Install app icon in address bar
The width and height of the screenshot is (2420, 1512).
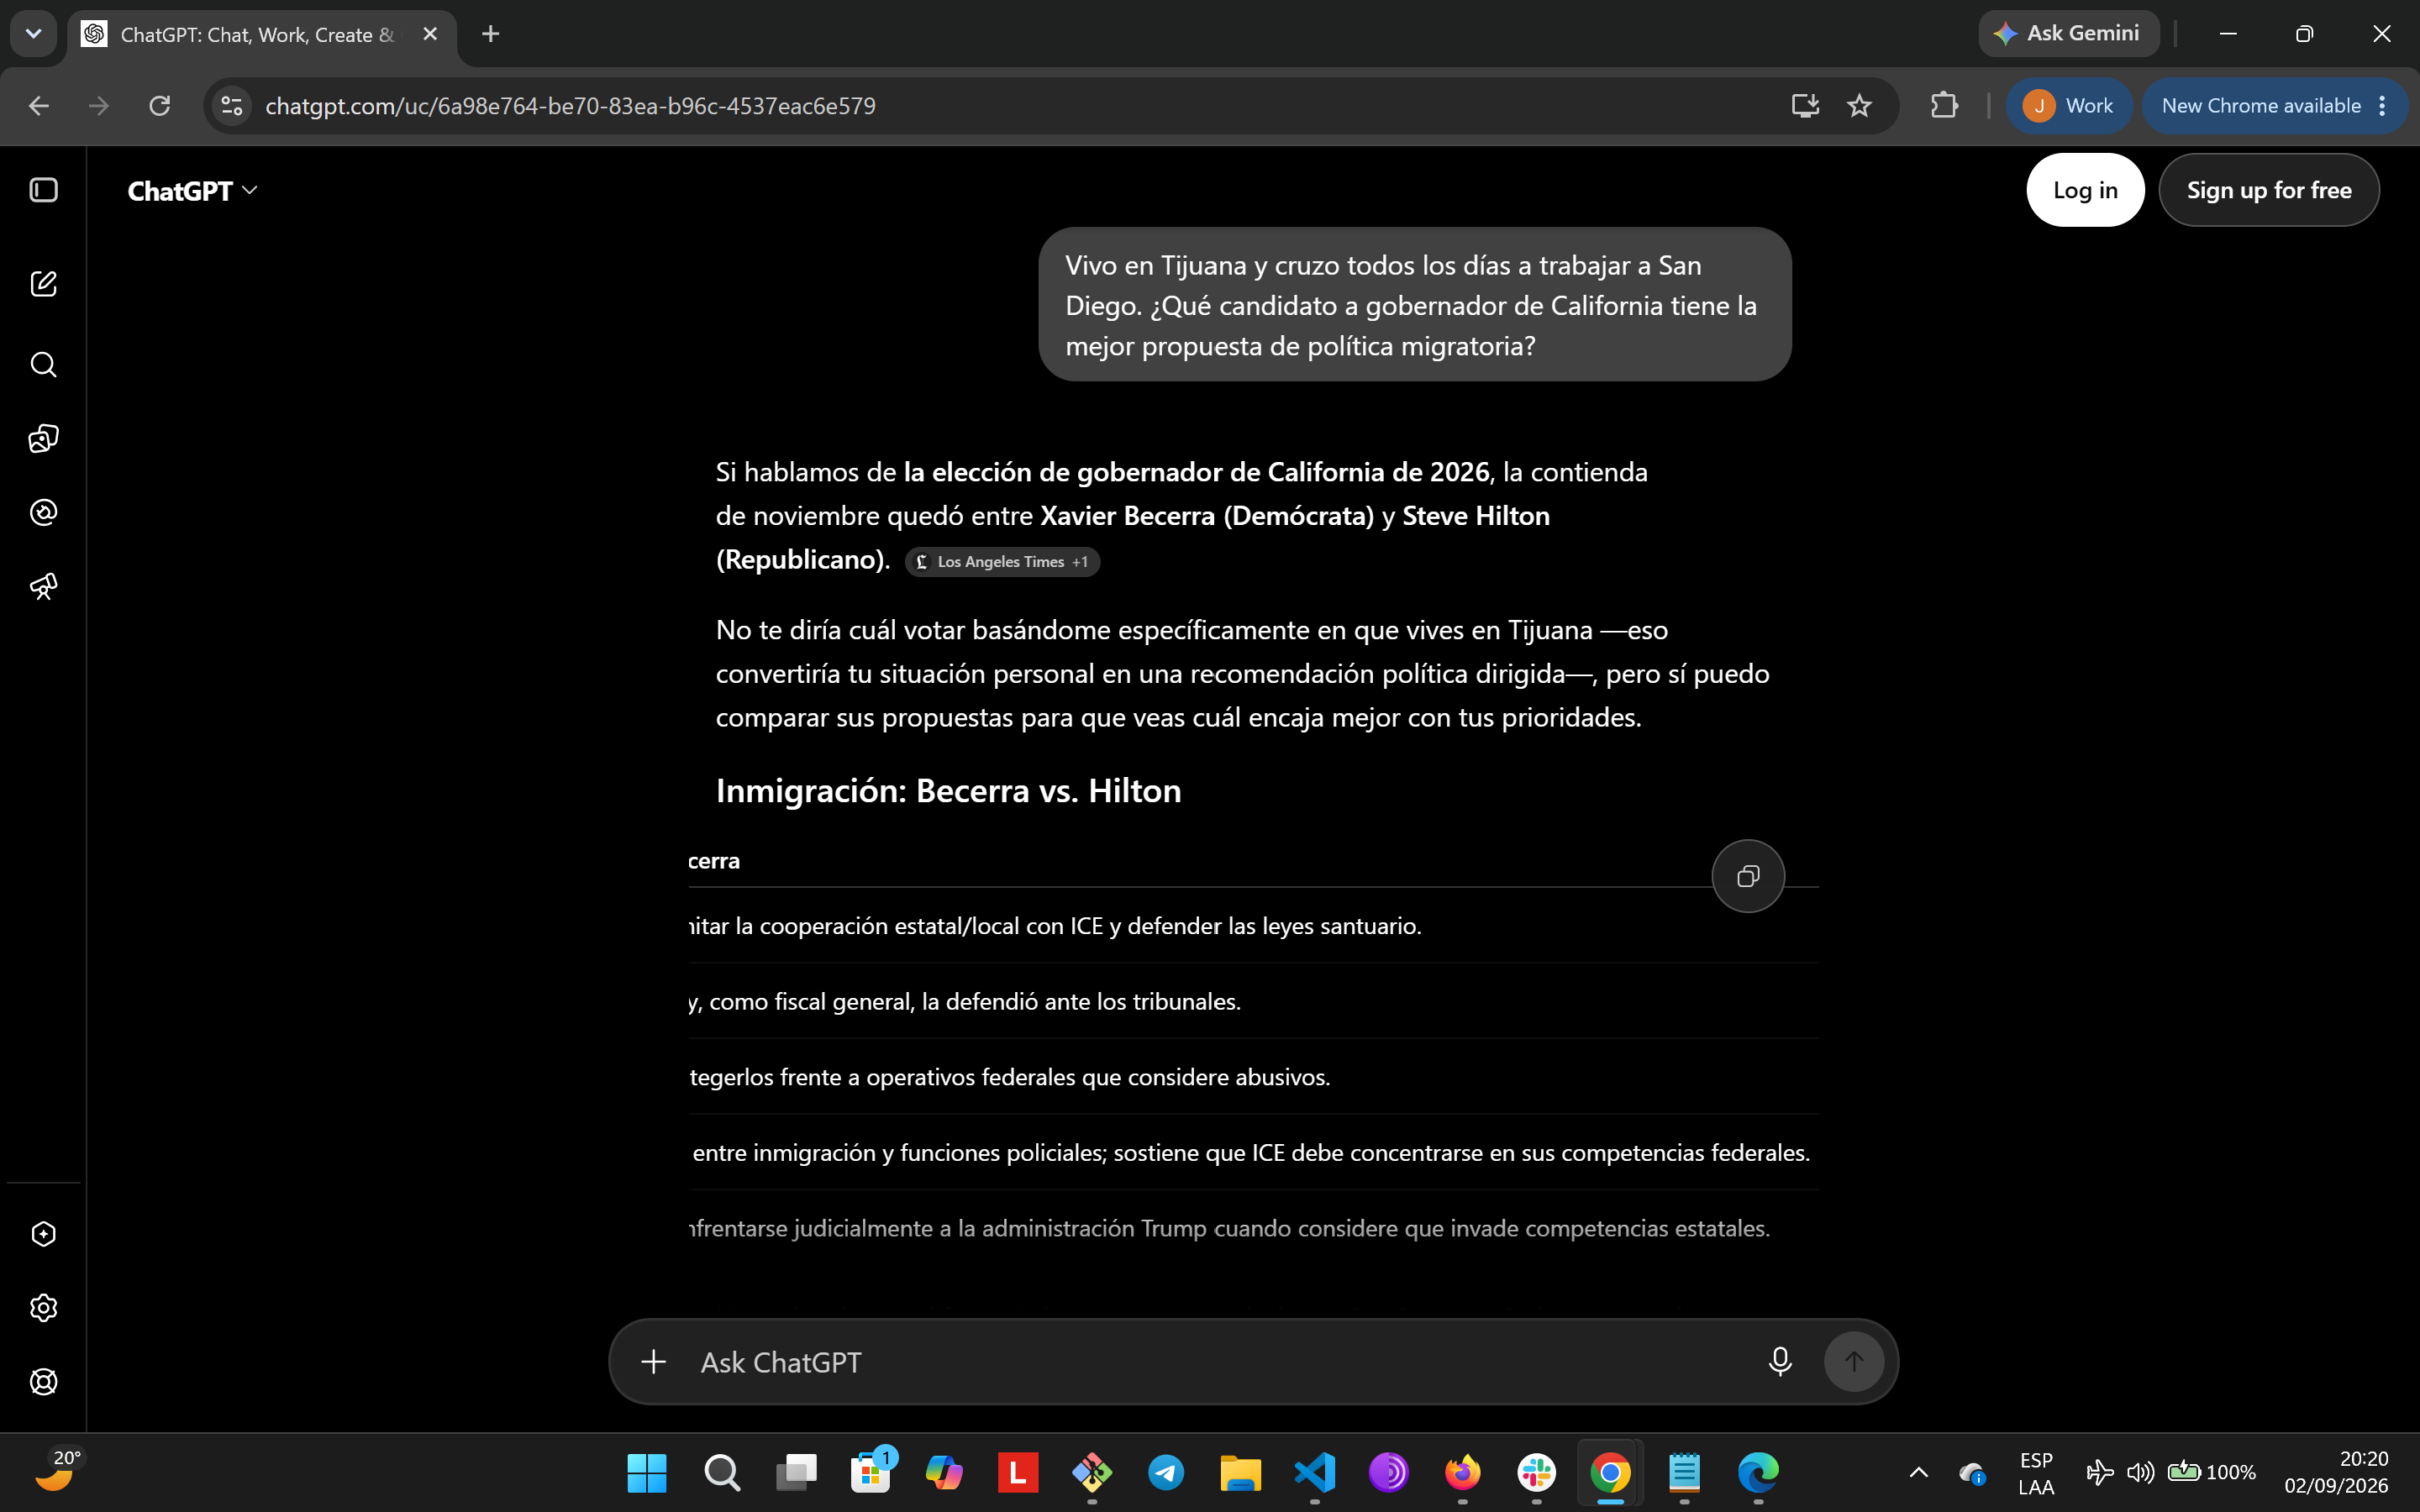(x=1805, y=106)
